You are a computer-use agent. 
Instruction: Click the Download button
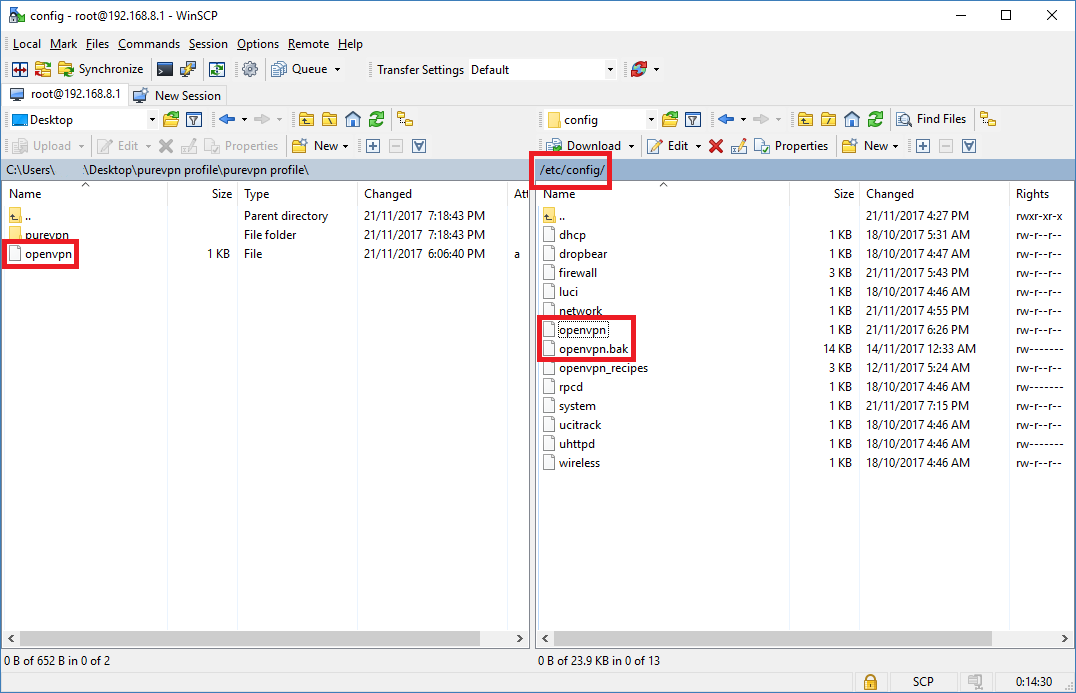[584, 146]
